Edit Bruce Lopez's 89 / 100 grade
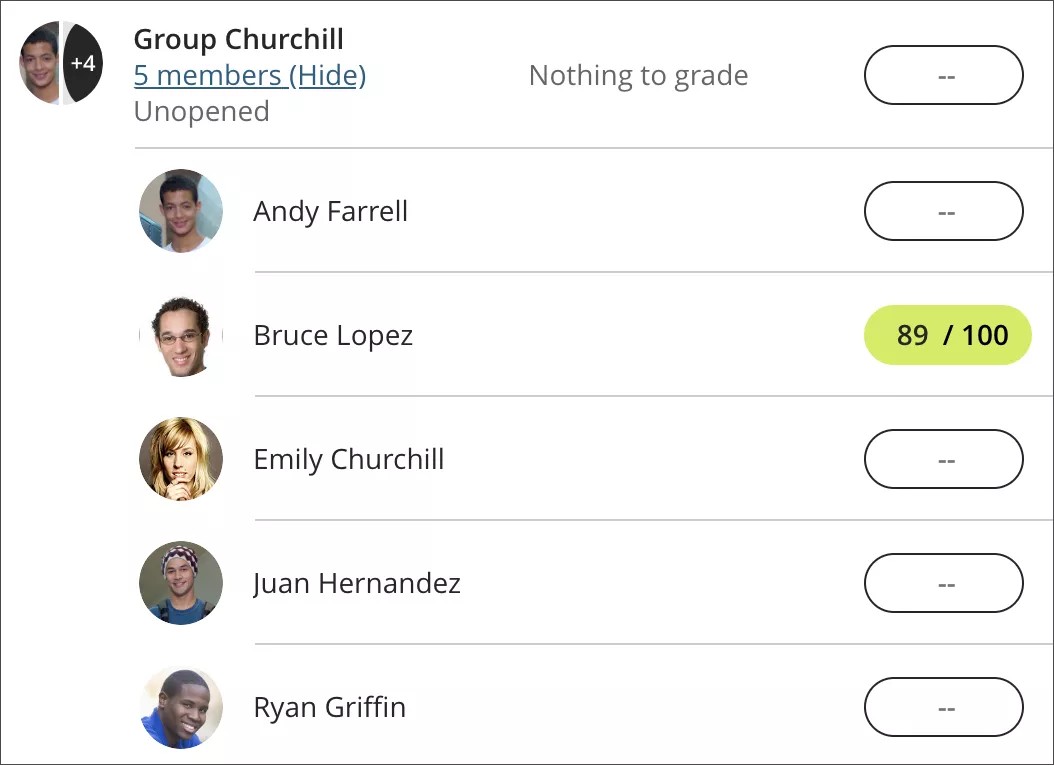The width and height of the screenshot is (1054, 765). click(946, 335)
